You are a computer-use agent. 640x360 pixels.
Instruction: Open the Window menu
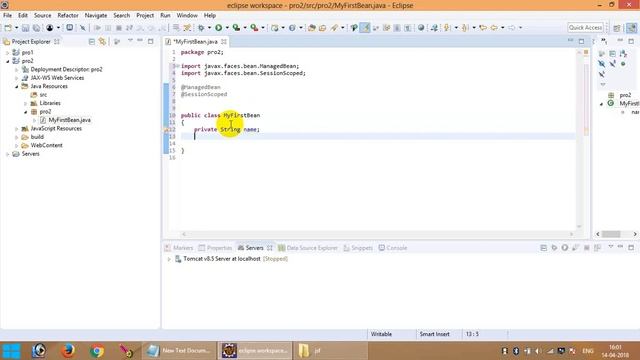coord(187,16)
